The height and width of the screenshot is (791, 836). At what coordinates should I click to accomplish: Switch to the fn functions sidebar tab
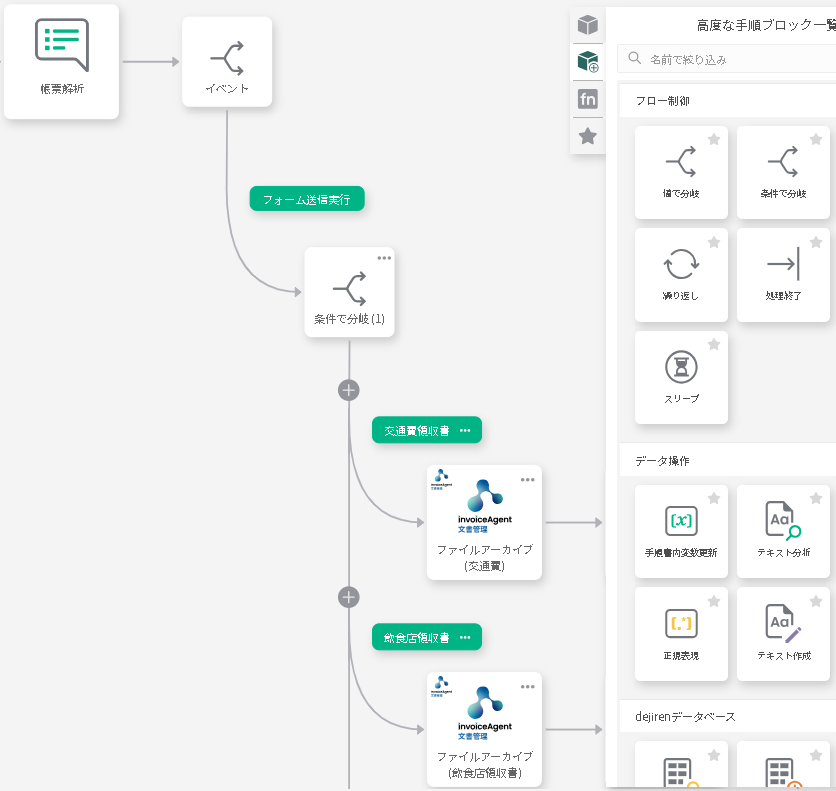coord(588,99)
